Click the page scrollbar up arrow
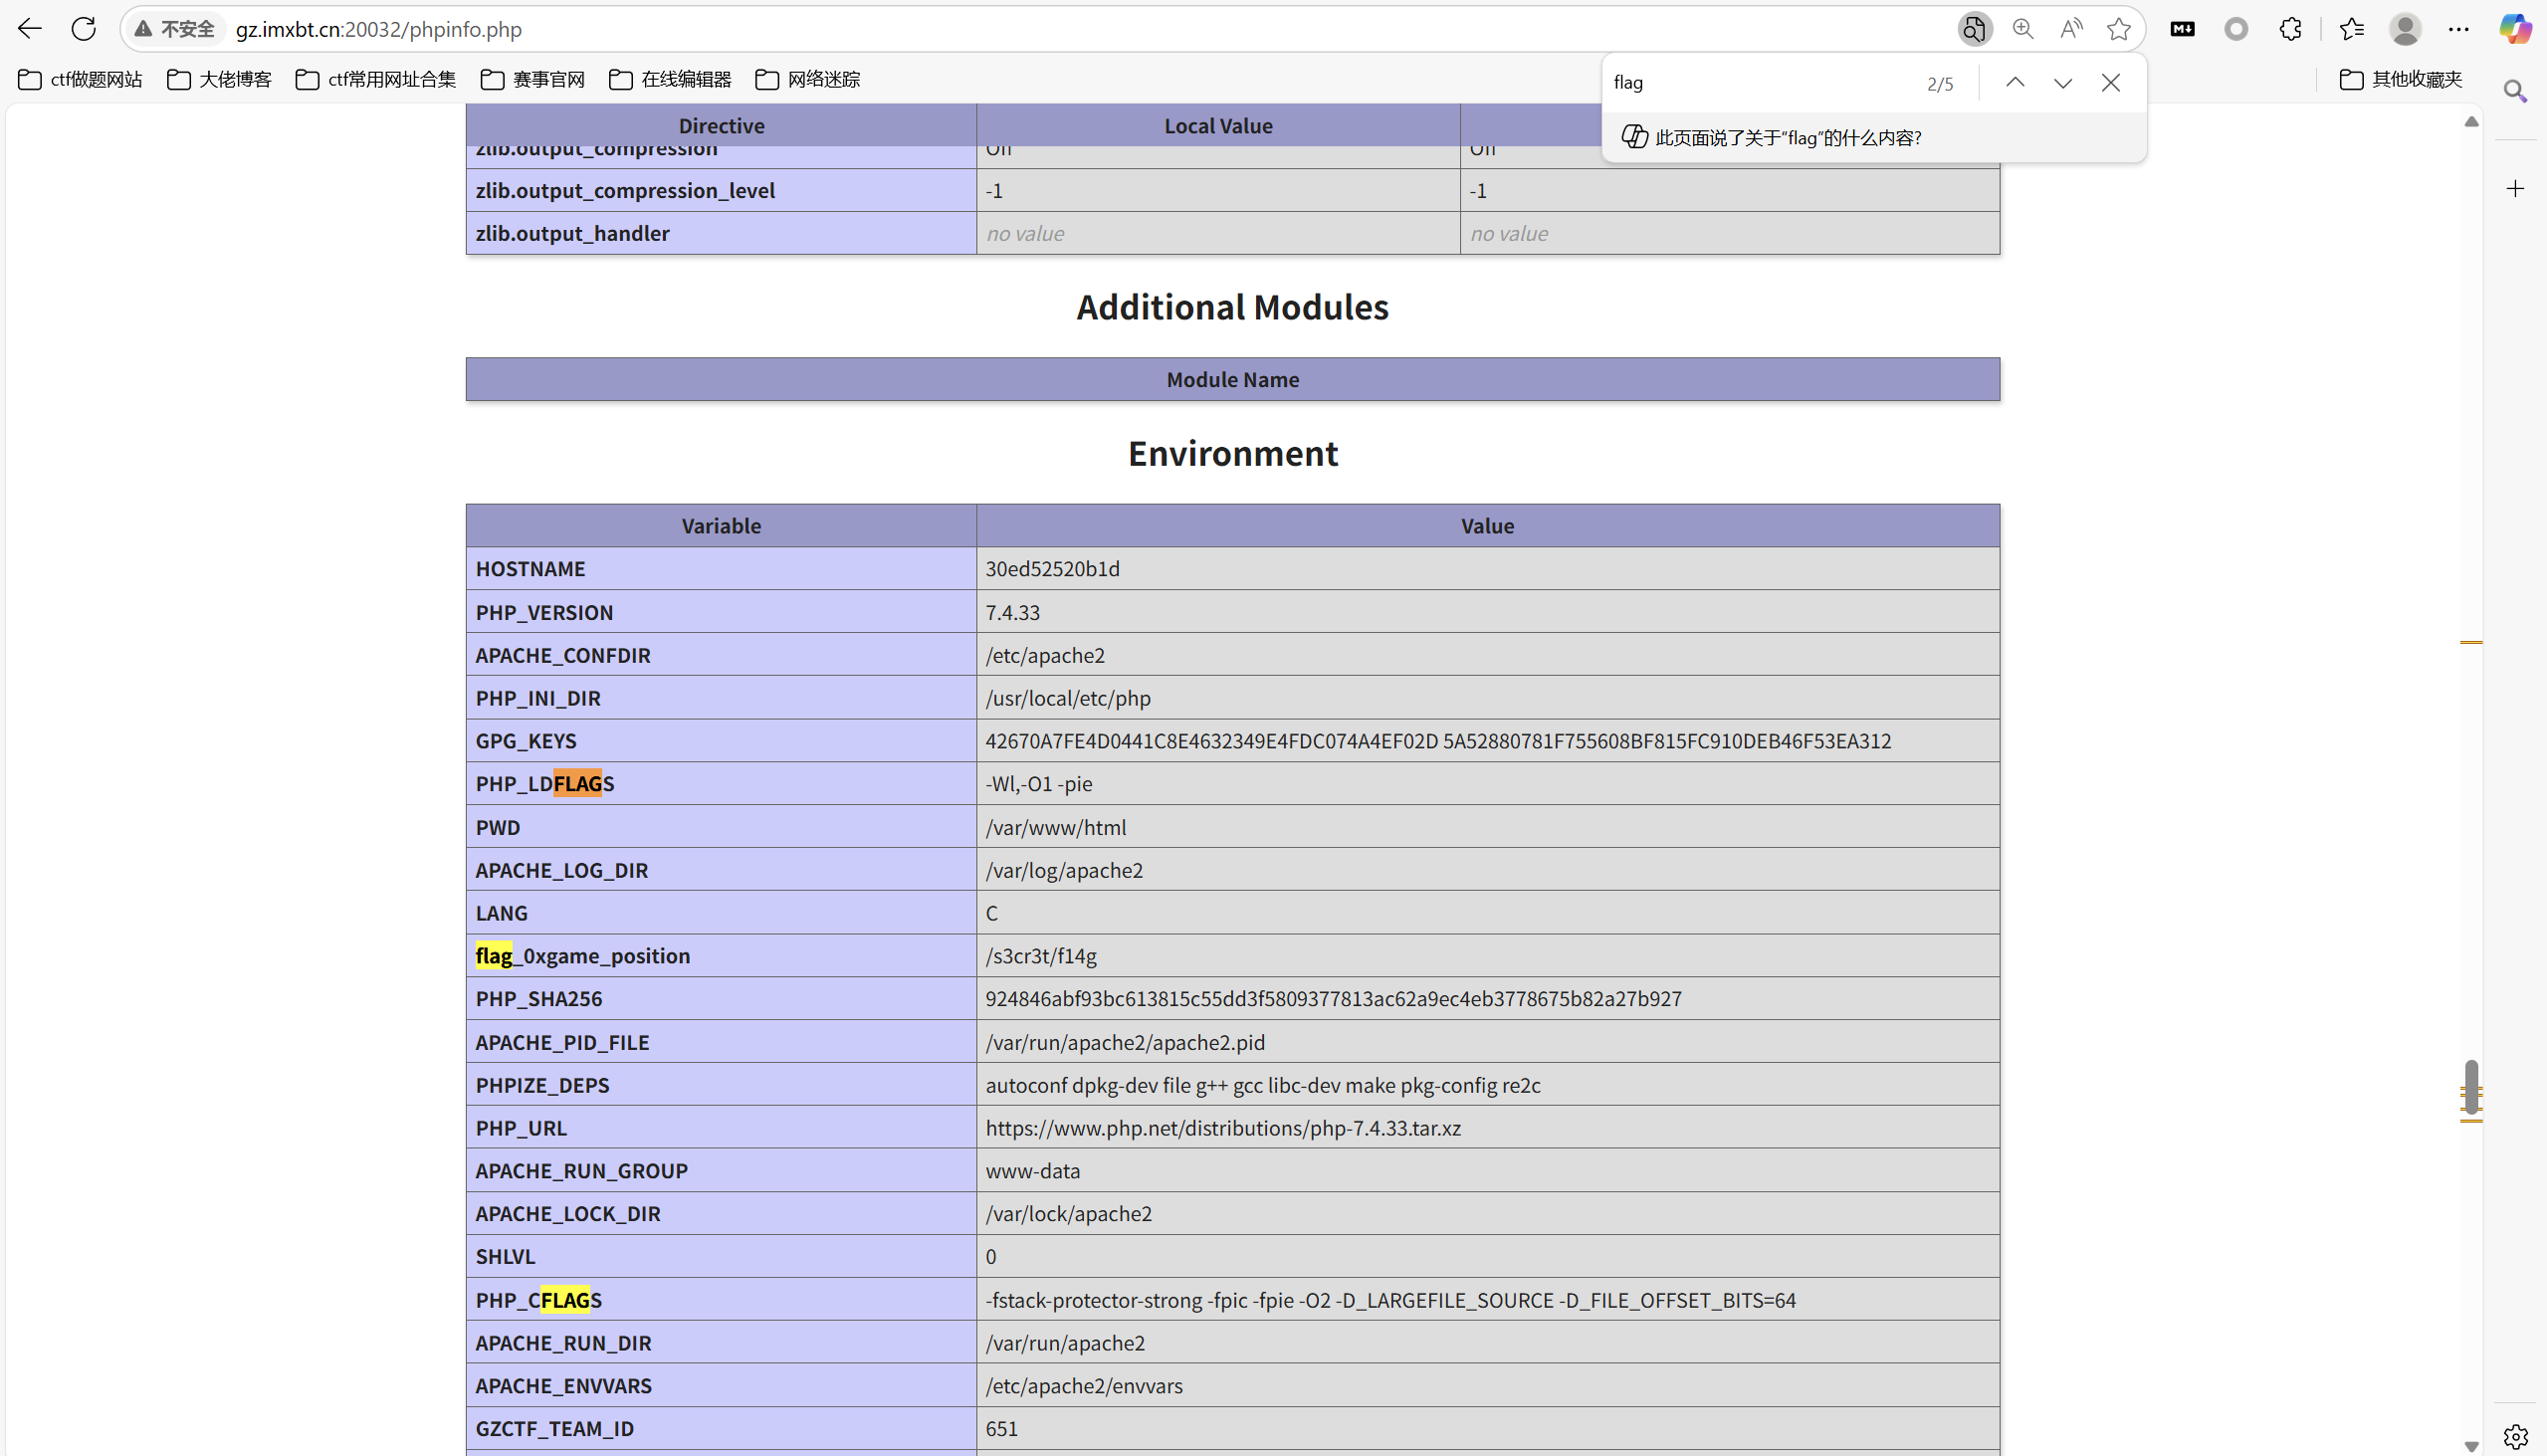 (2471, 121)
